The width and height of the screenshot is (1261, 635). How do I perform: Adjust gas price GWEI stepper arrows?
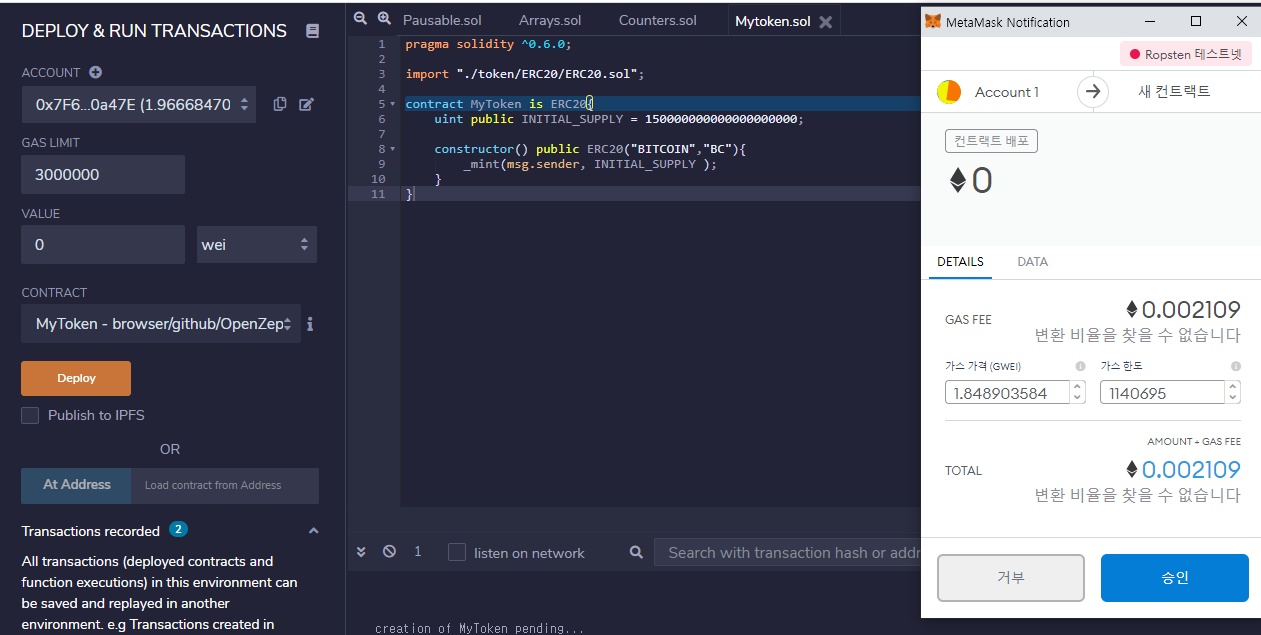click(1077, 393)
